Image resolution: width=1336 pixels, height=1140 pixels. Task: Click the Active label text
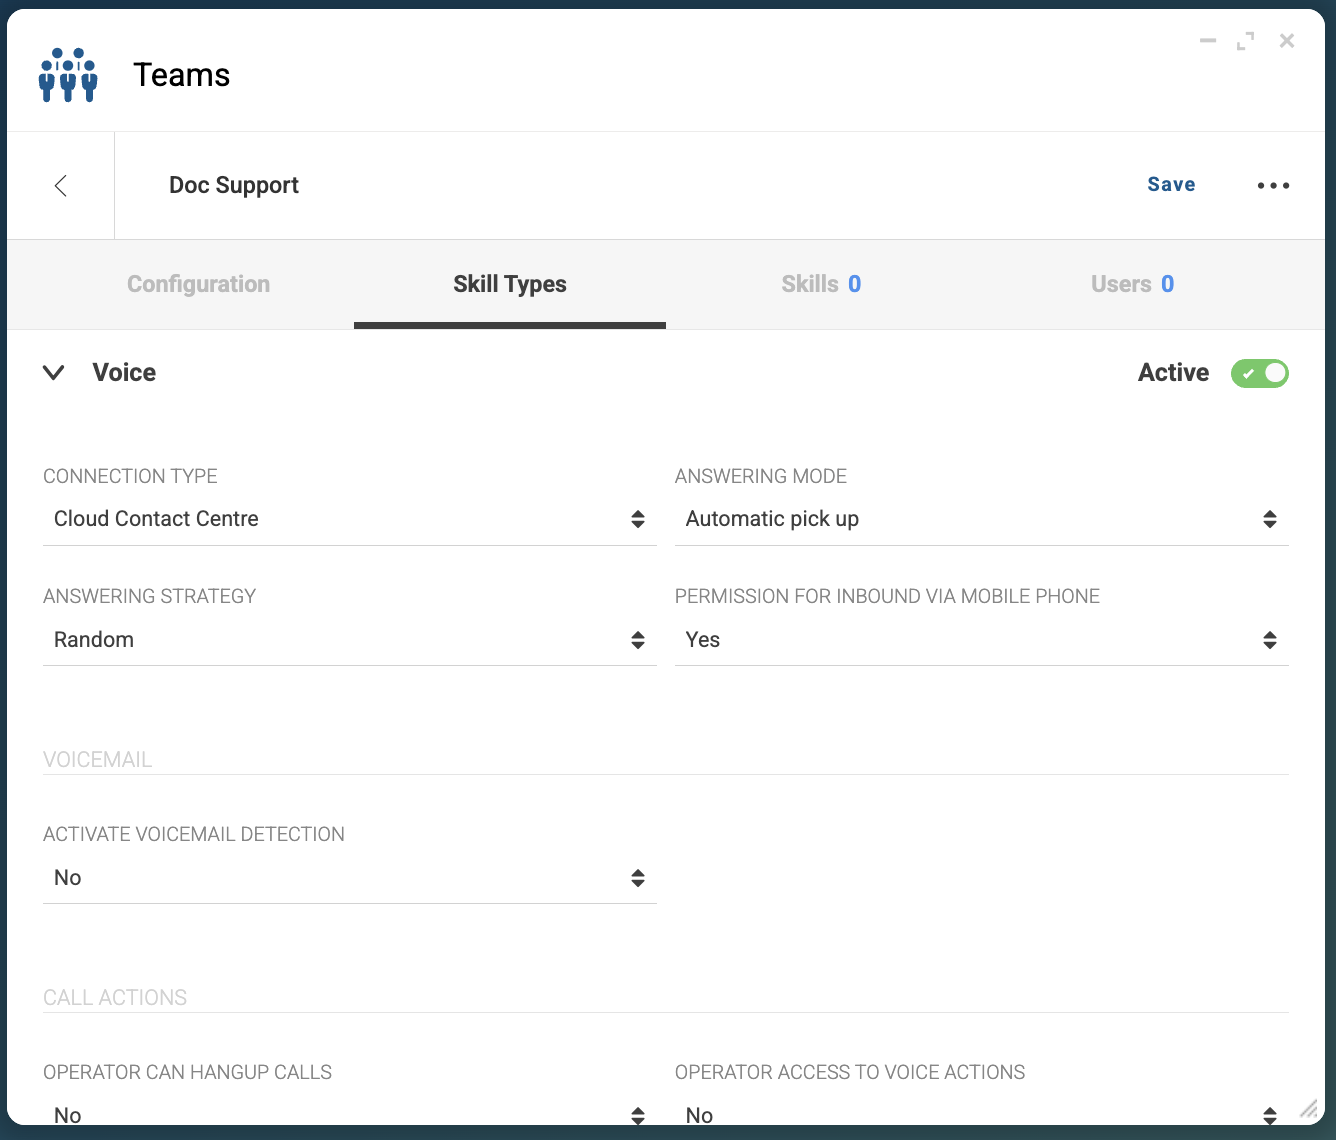pos(1173,373)
